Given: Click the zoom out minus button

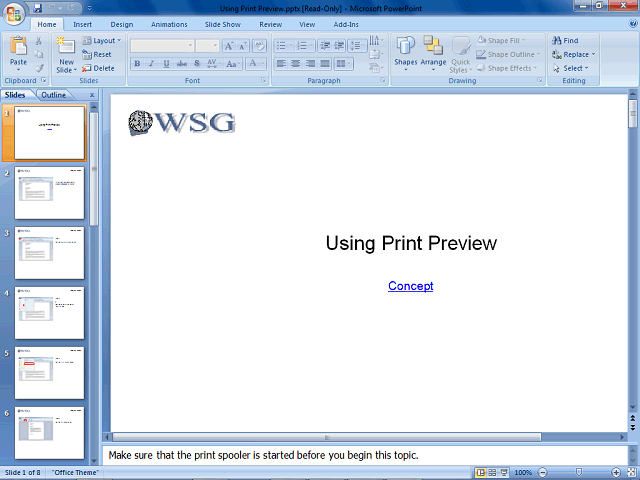Looking at the screenshot, I should pyautogui.click(x=542, y=473).
